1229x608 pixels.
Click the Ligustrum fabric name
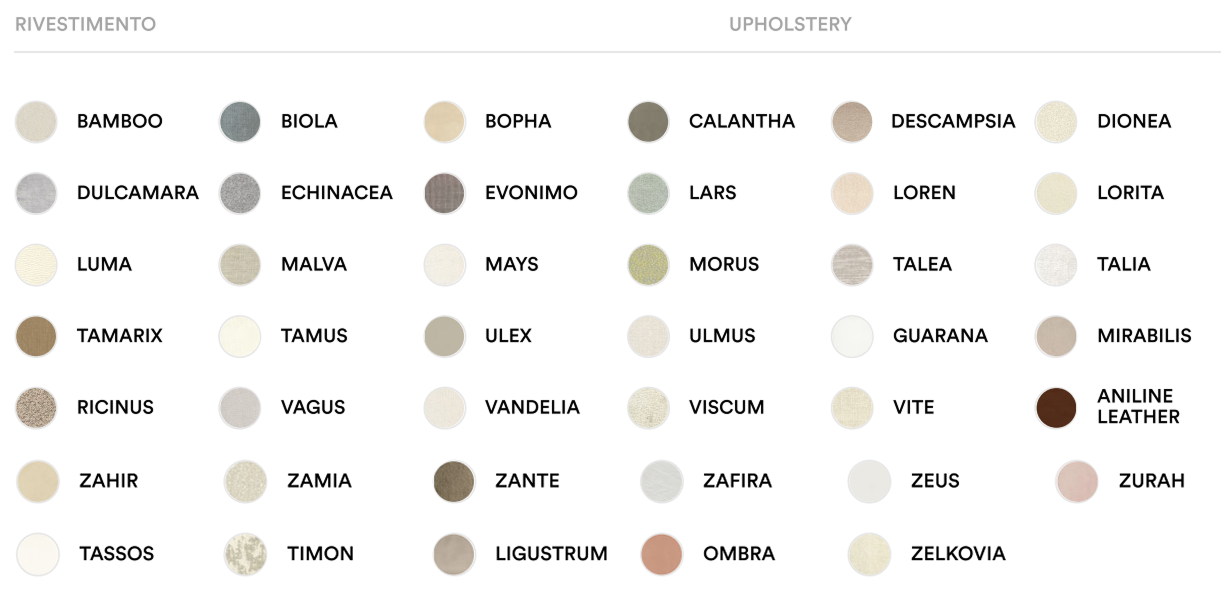pos(551,554)
